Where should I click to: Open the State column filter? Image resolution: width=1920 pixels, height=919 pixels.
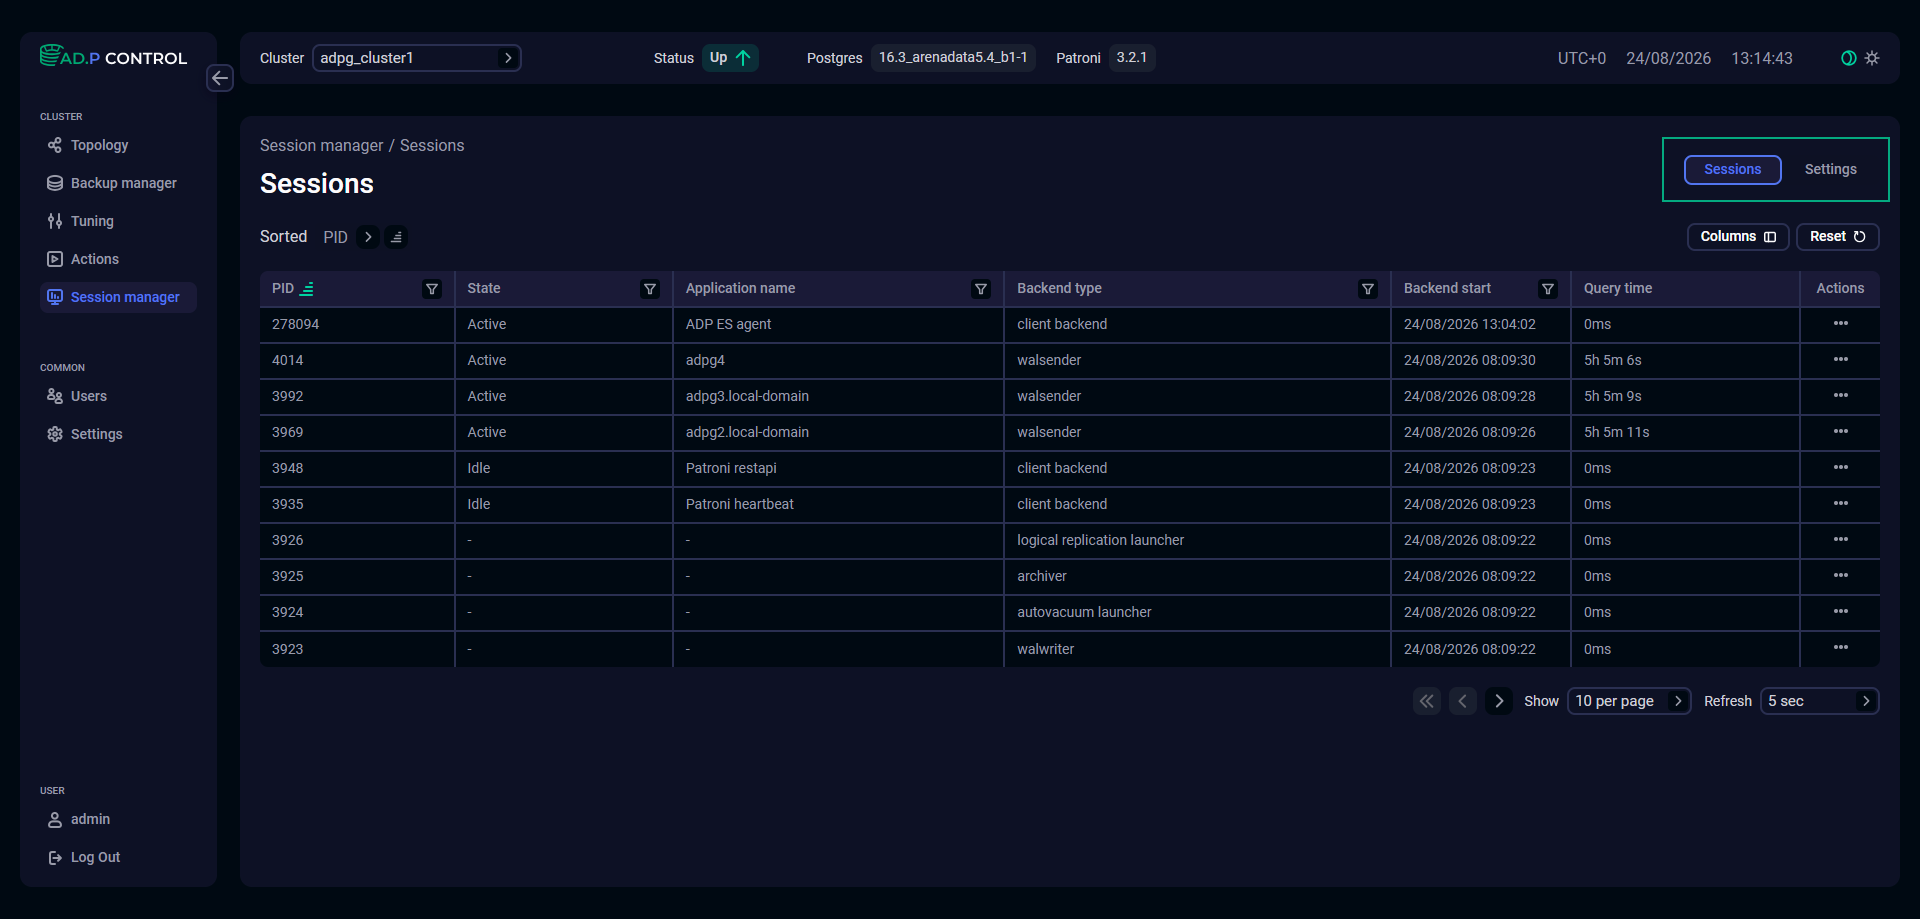pos(650,289)
